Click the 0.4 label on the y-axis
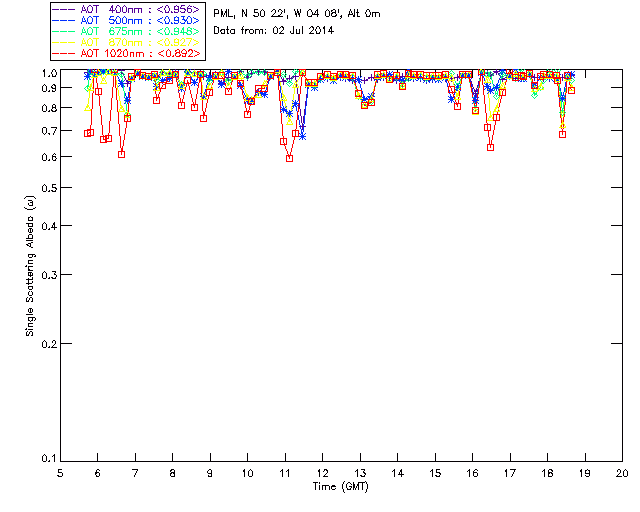 pos(49,226)
